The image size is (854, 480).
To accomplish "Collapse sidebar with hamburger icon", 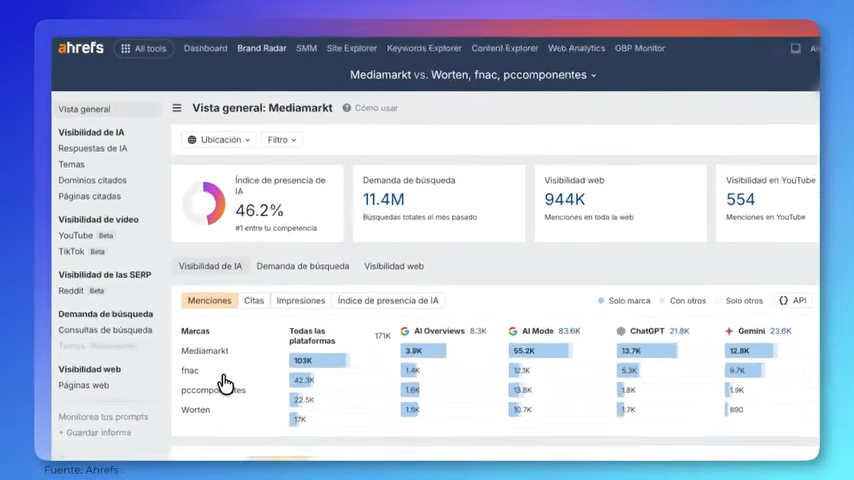I will (x=177, y=108).
